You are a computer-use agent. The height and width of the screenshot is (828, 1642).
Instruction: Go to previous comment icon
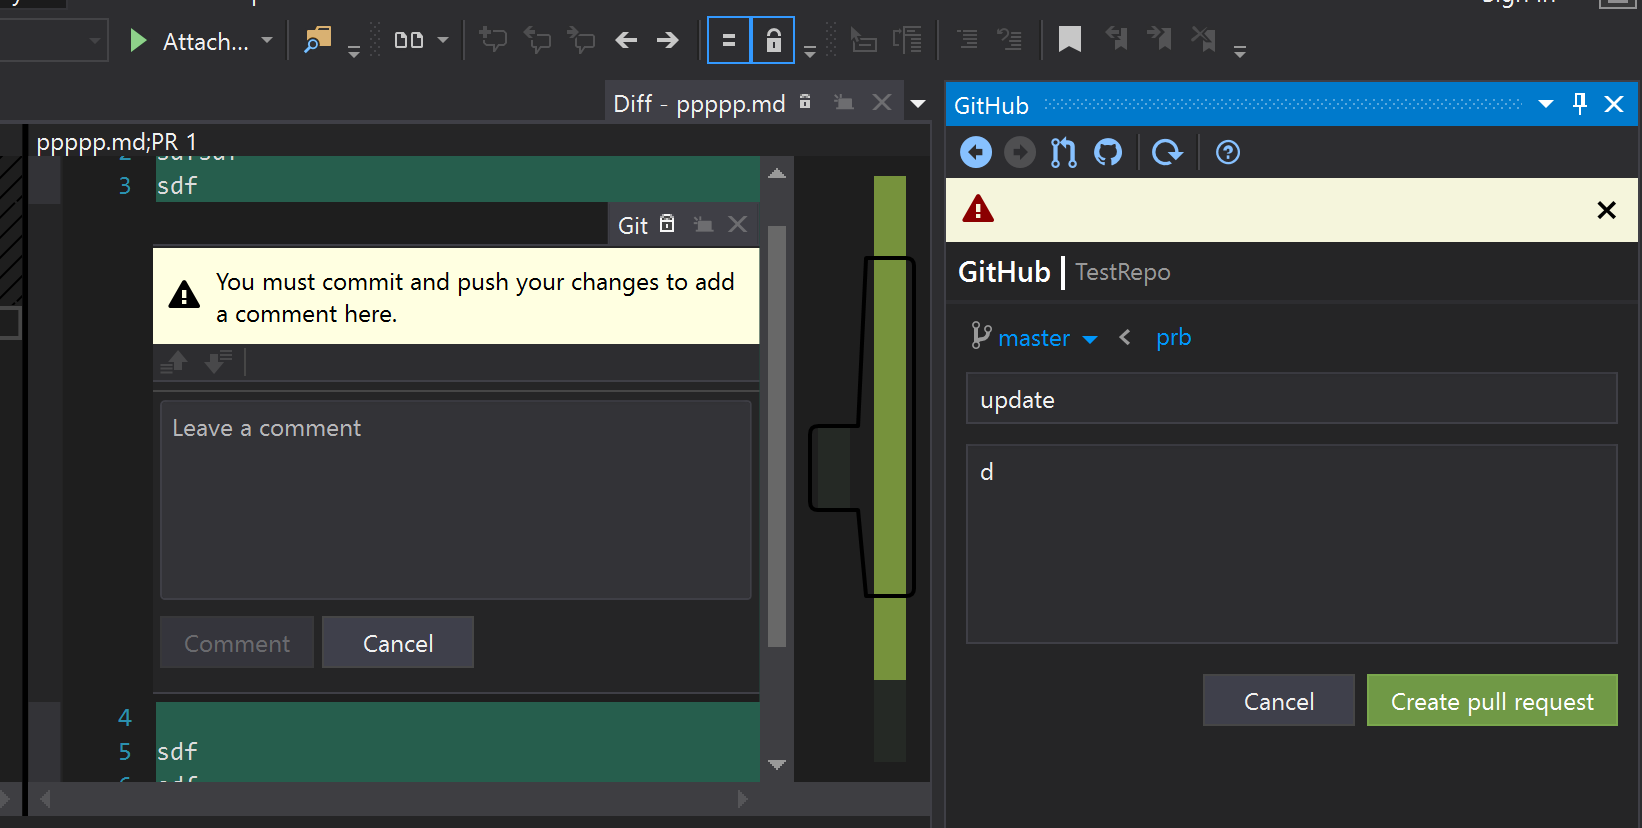pyautogui.click(x=537, y=40)
